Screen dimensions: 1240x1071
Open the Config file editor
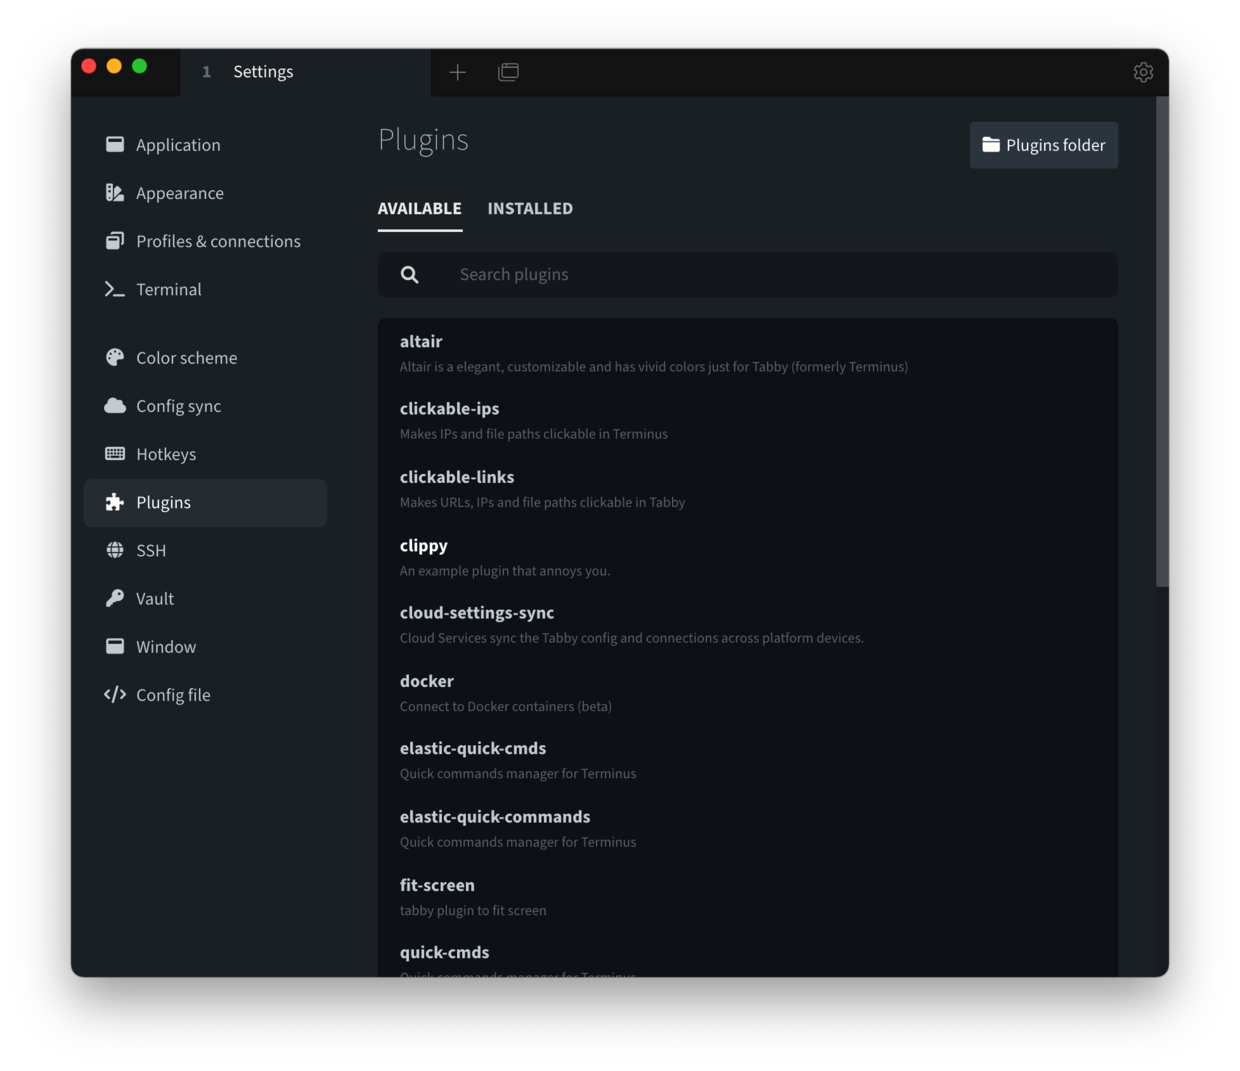pos(172,695)
